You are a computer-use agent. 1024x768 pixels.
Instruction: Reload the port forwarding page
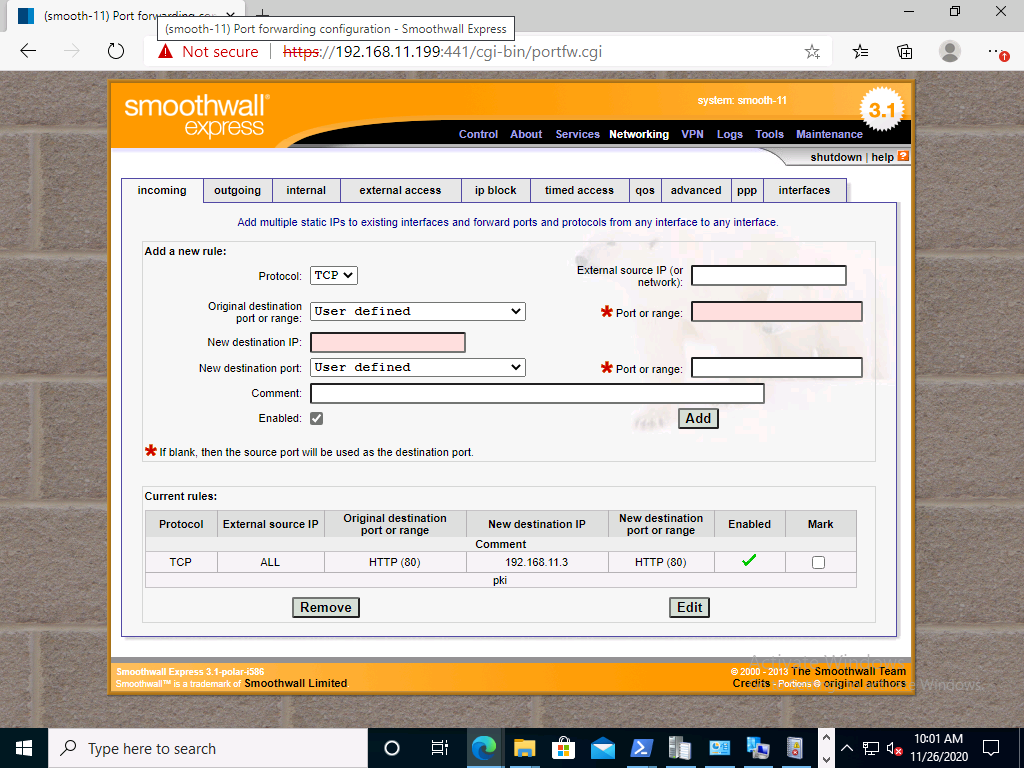point(116,51)
